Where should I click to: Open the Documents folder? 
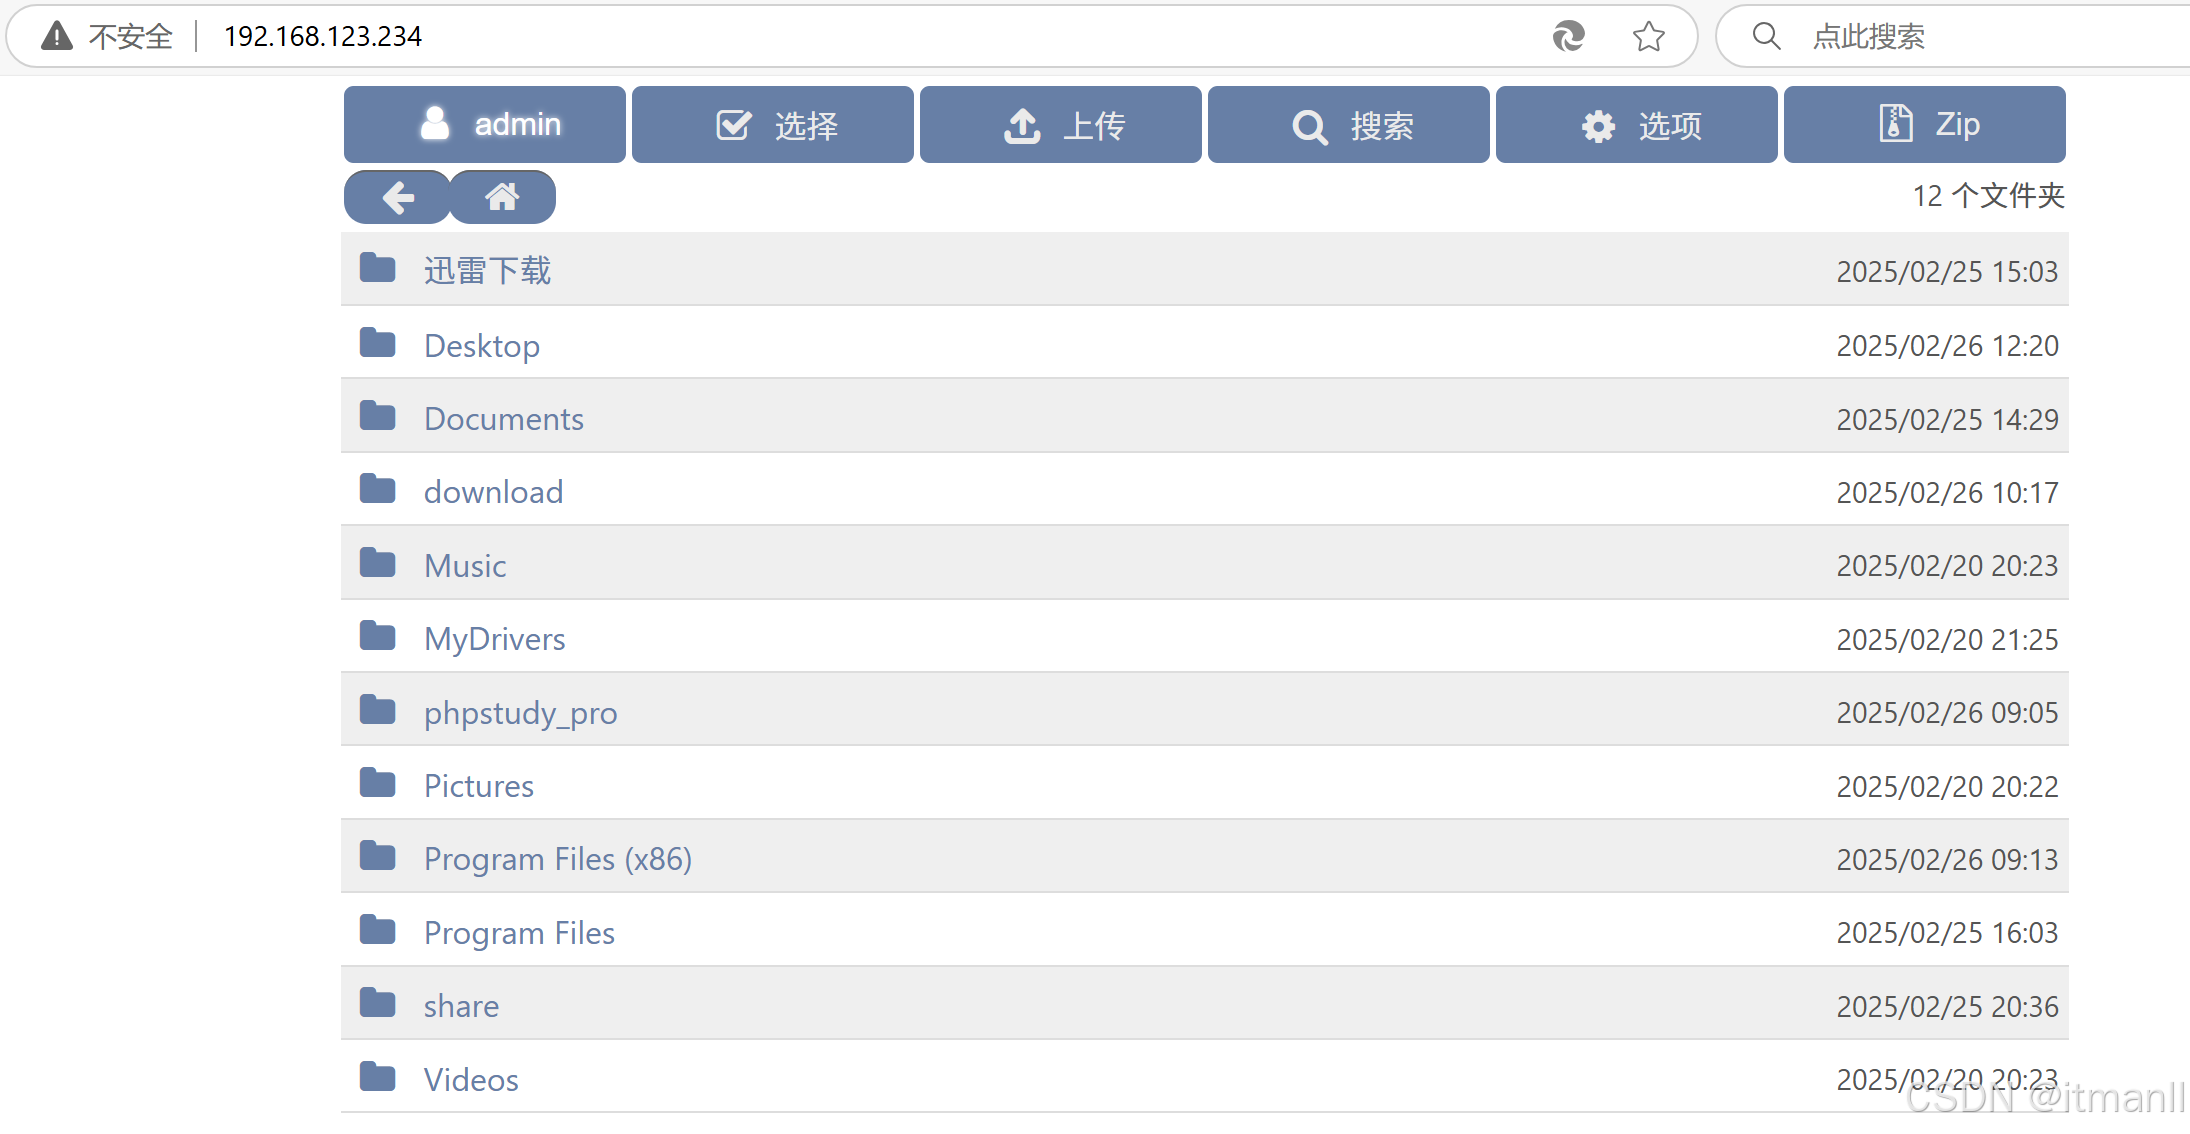[503, 418]
